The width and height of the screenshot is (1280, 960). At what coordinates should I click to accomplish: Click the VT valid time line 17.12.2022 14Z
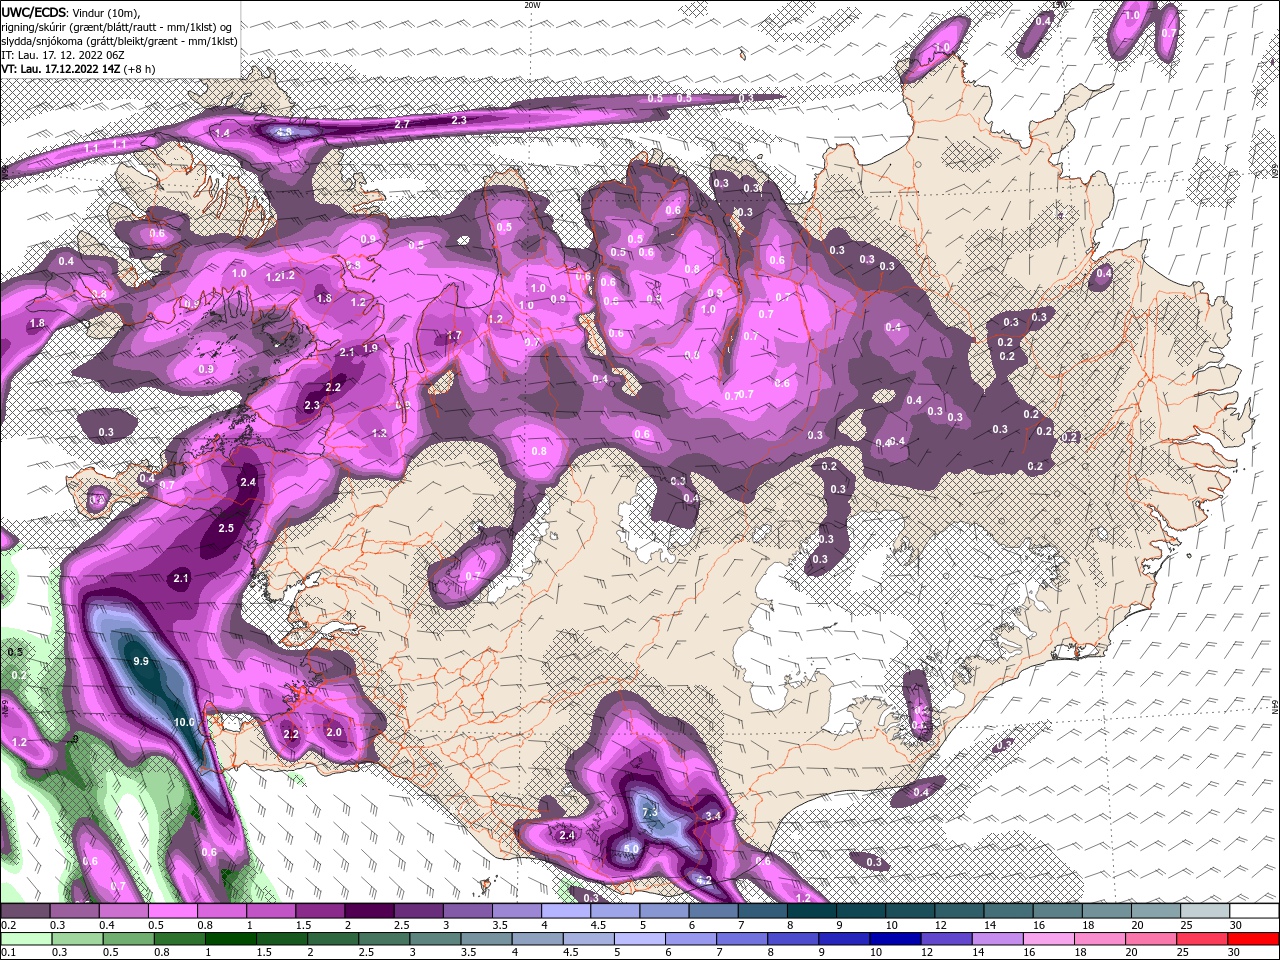tap(79, 69)
